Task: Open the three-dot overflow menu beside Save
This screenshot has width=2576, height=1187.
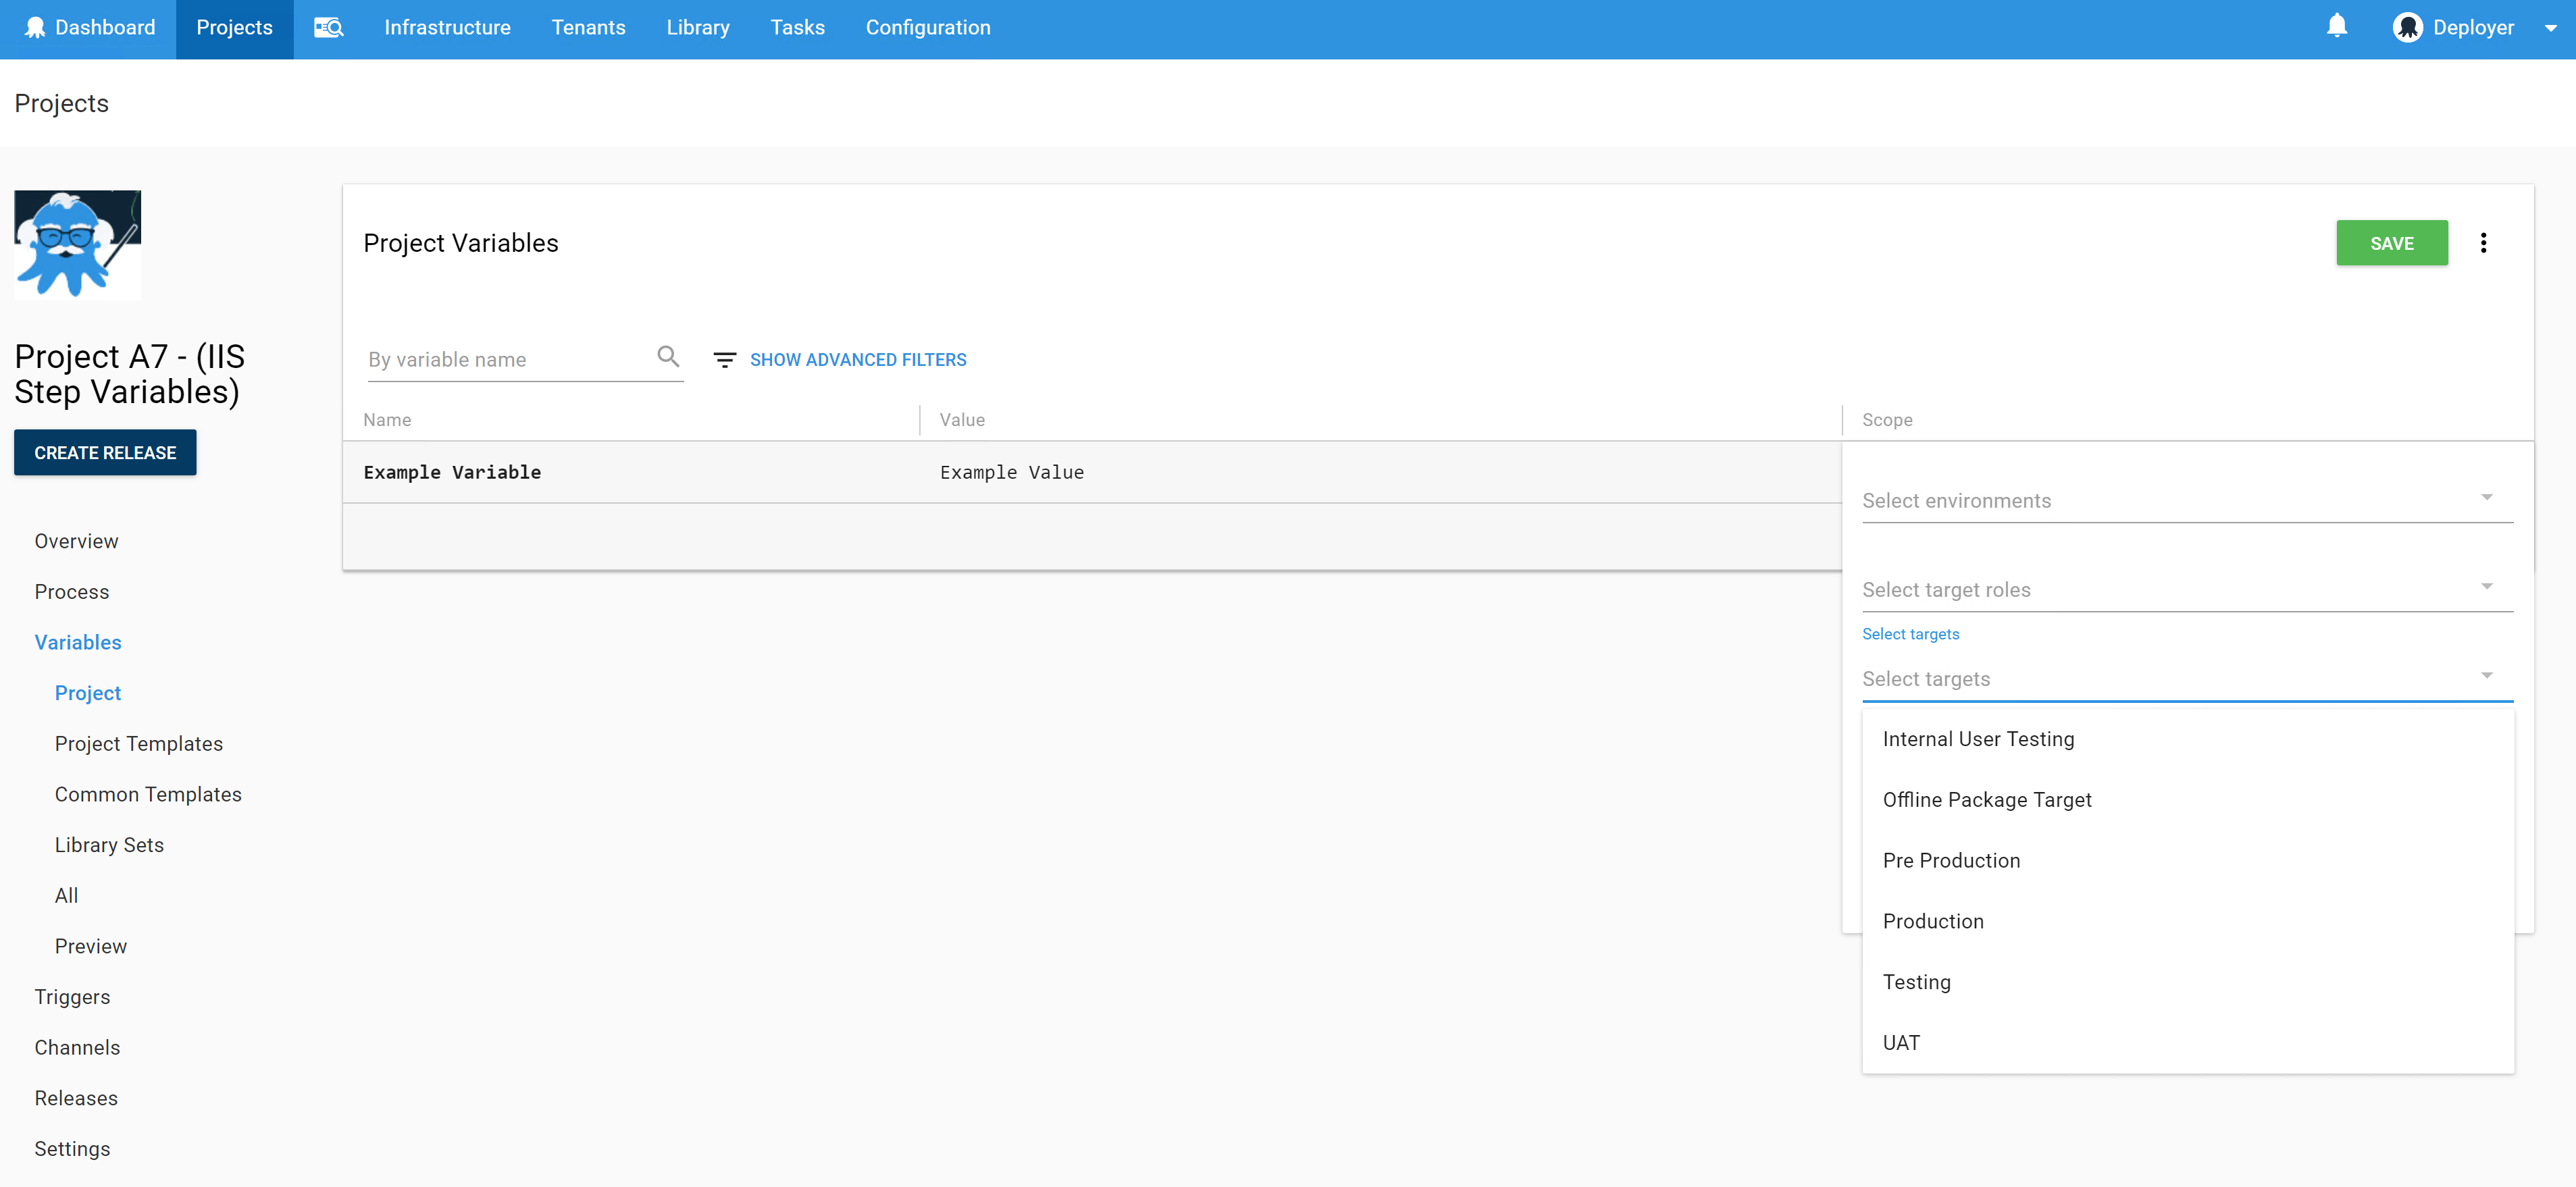Action: tap(2483, 243)
